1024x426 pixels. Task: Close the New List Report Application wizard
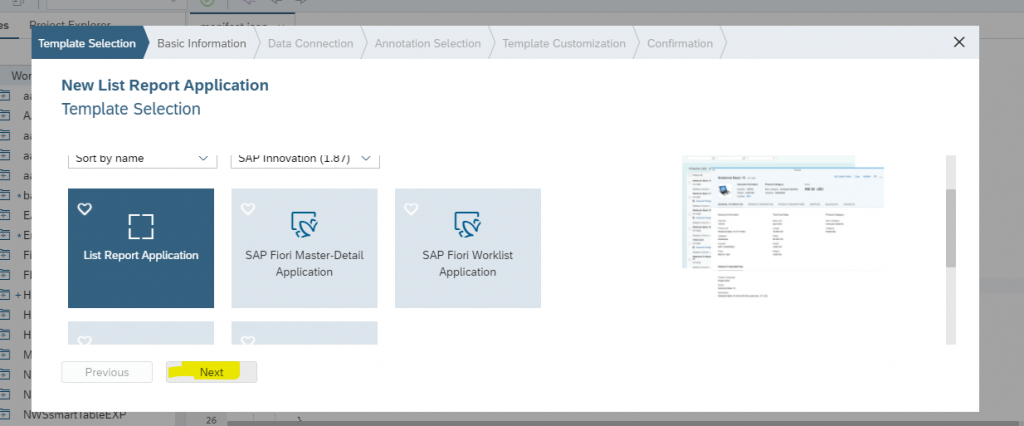tap(959, 42)
